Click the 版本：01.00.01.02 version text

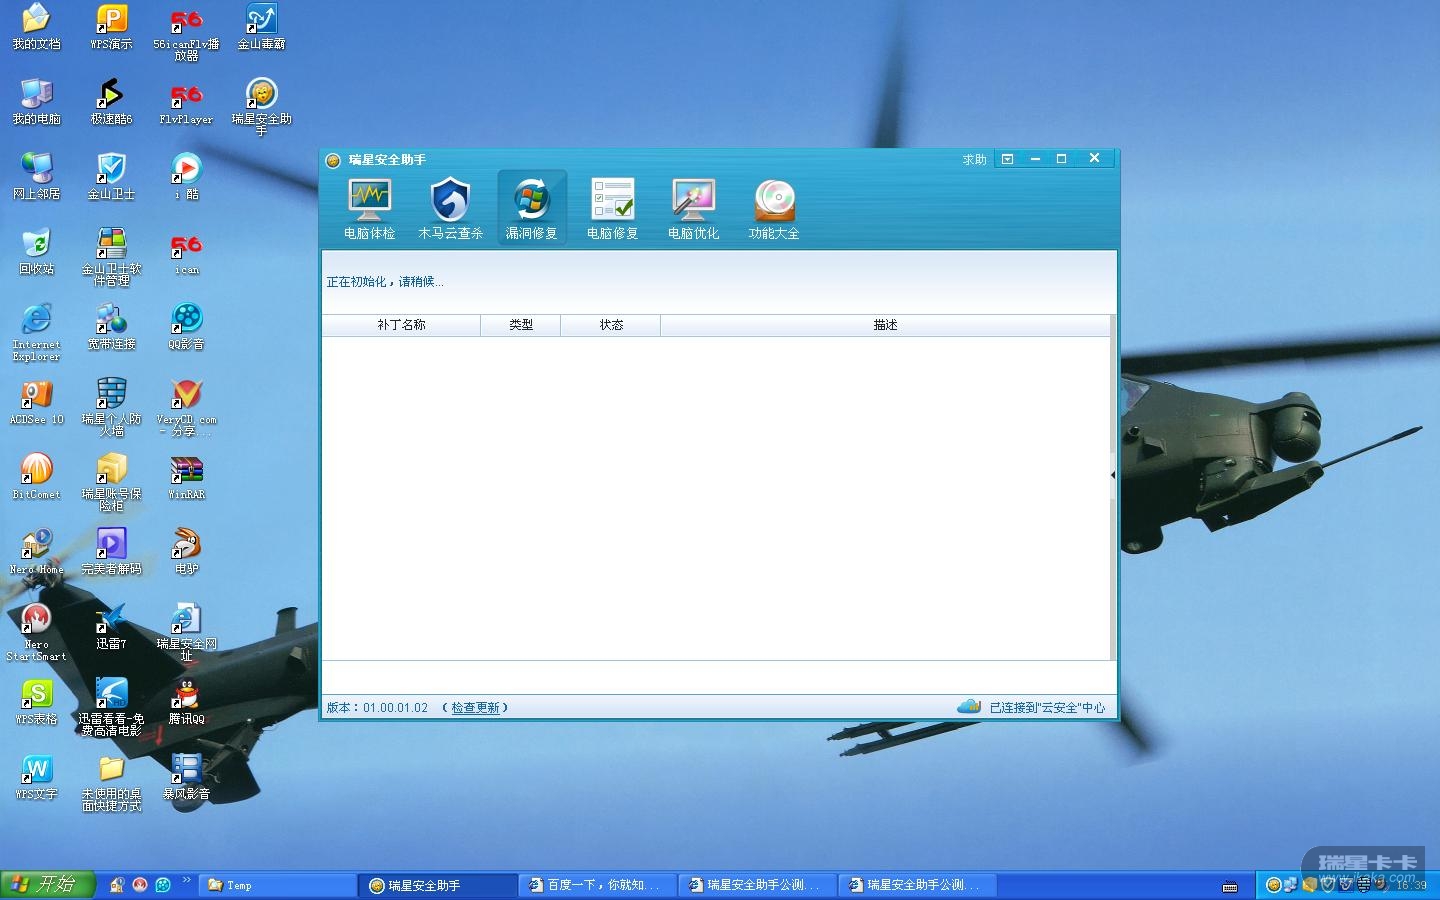click(x=377, y=708)
